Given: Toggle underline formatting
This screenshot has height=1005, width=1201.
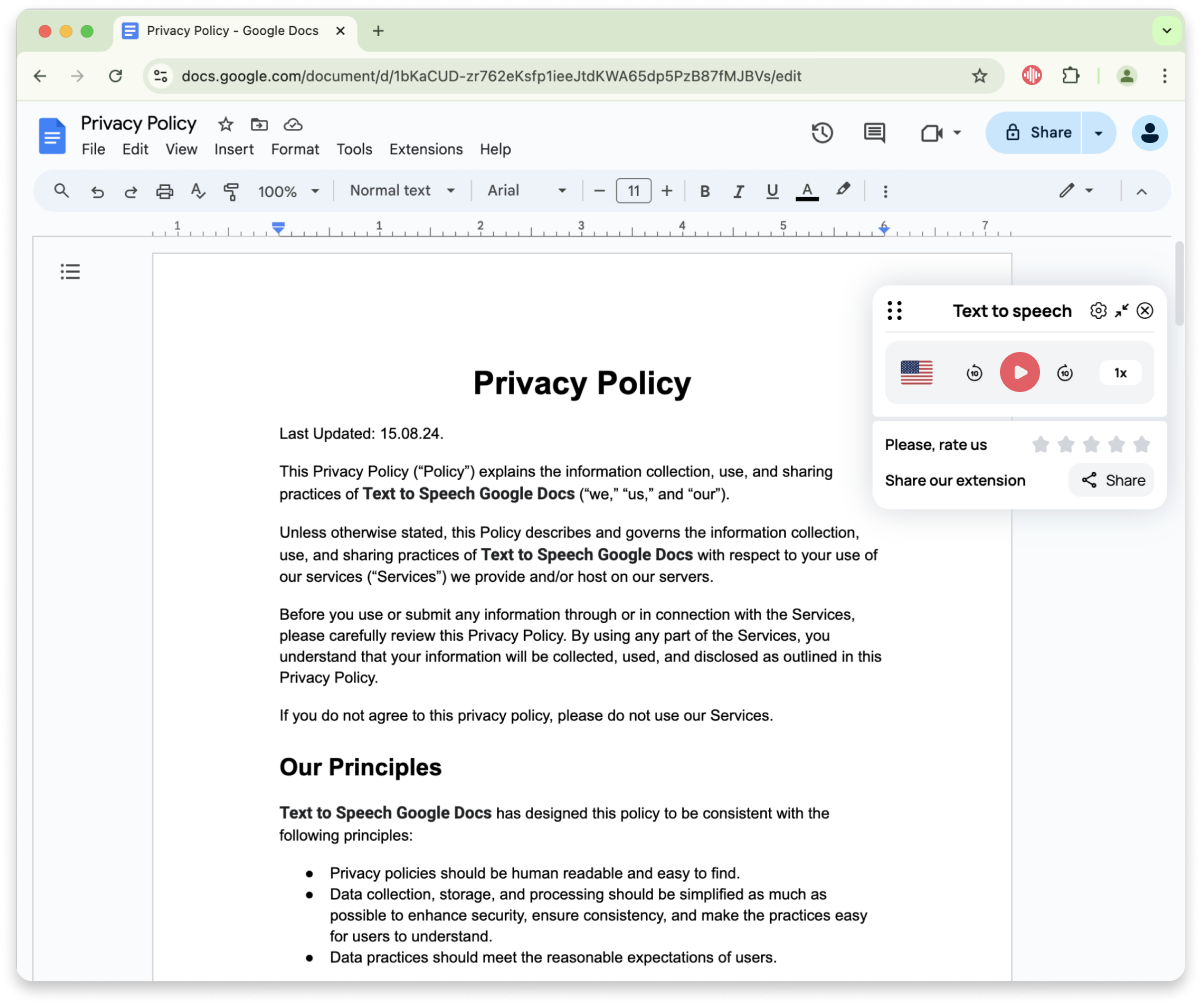Looking at the screenshot, I should coord(772,191).
